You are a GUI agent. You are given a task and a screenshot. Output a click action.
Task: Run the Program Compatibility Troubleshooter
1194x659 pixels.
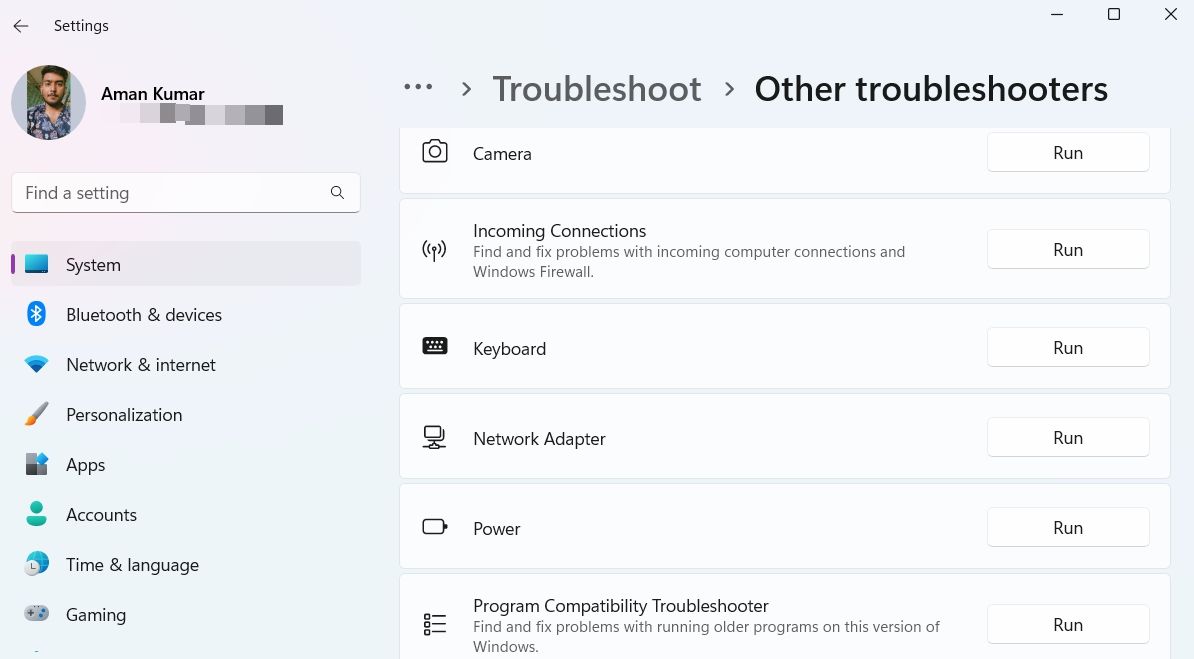[1067, 624]
